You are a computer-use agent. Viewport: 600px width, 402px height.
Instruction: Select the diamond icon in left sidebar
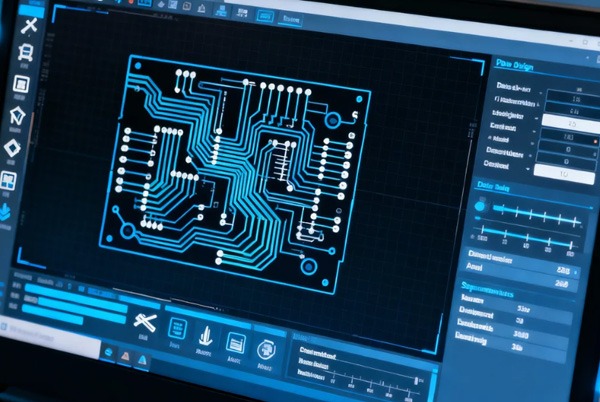pyautogui.click(x=14, y=148)
